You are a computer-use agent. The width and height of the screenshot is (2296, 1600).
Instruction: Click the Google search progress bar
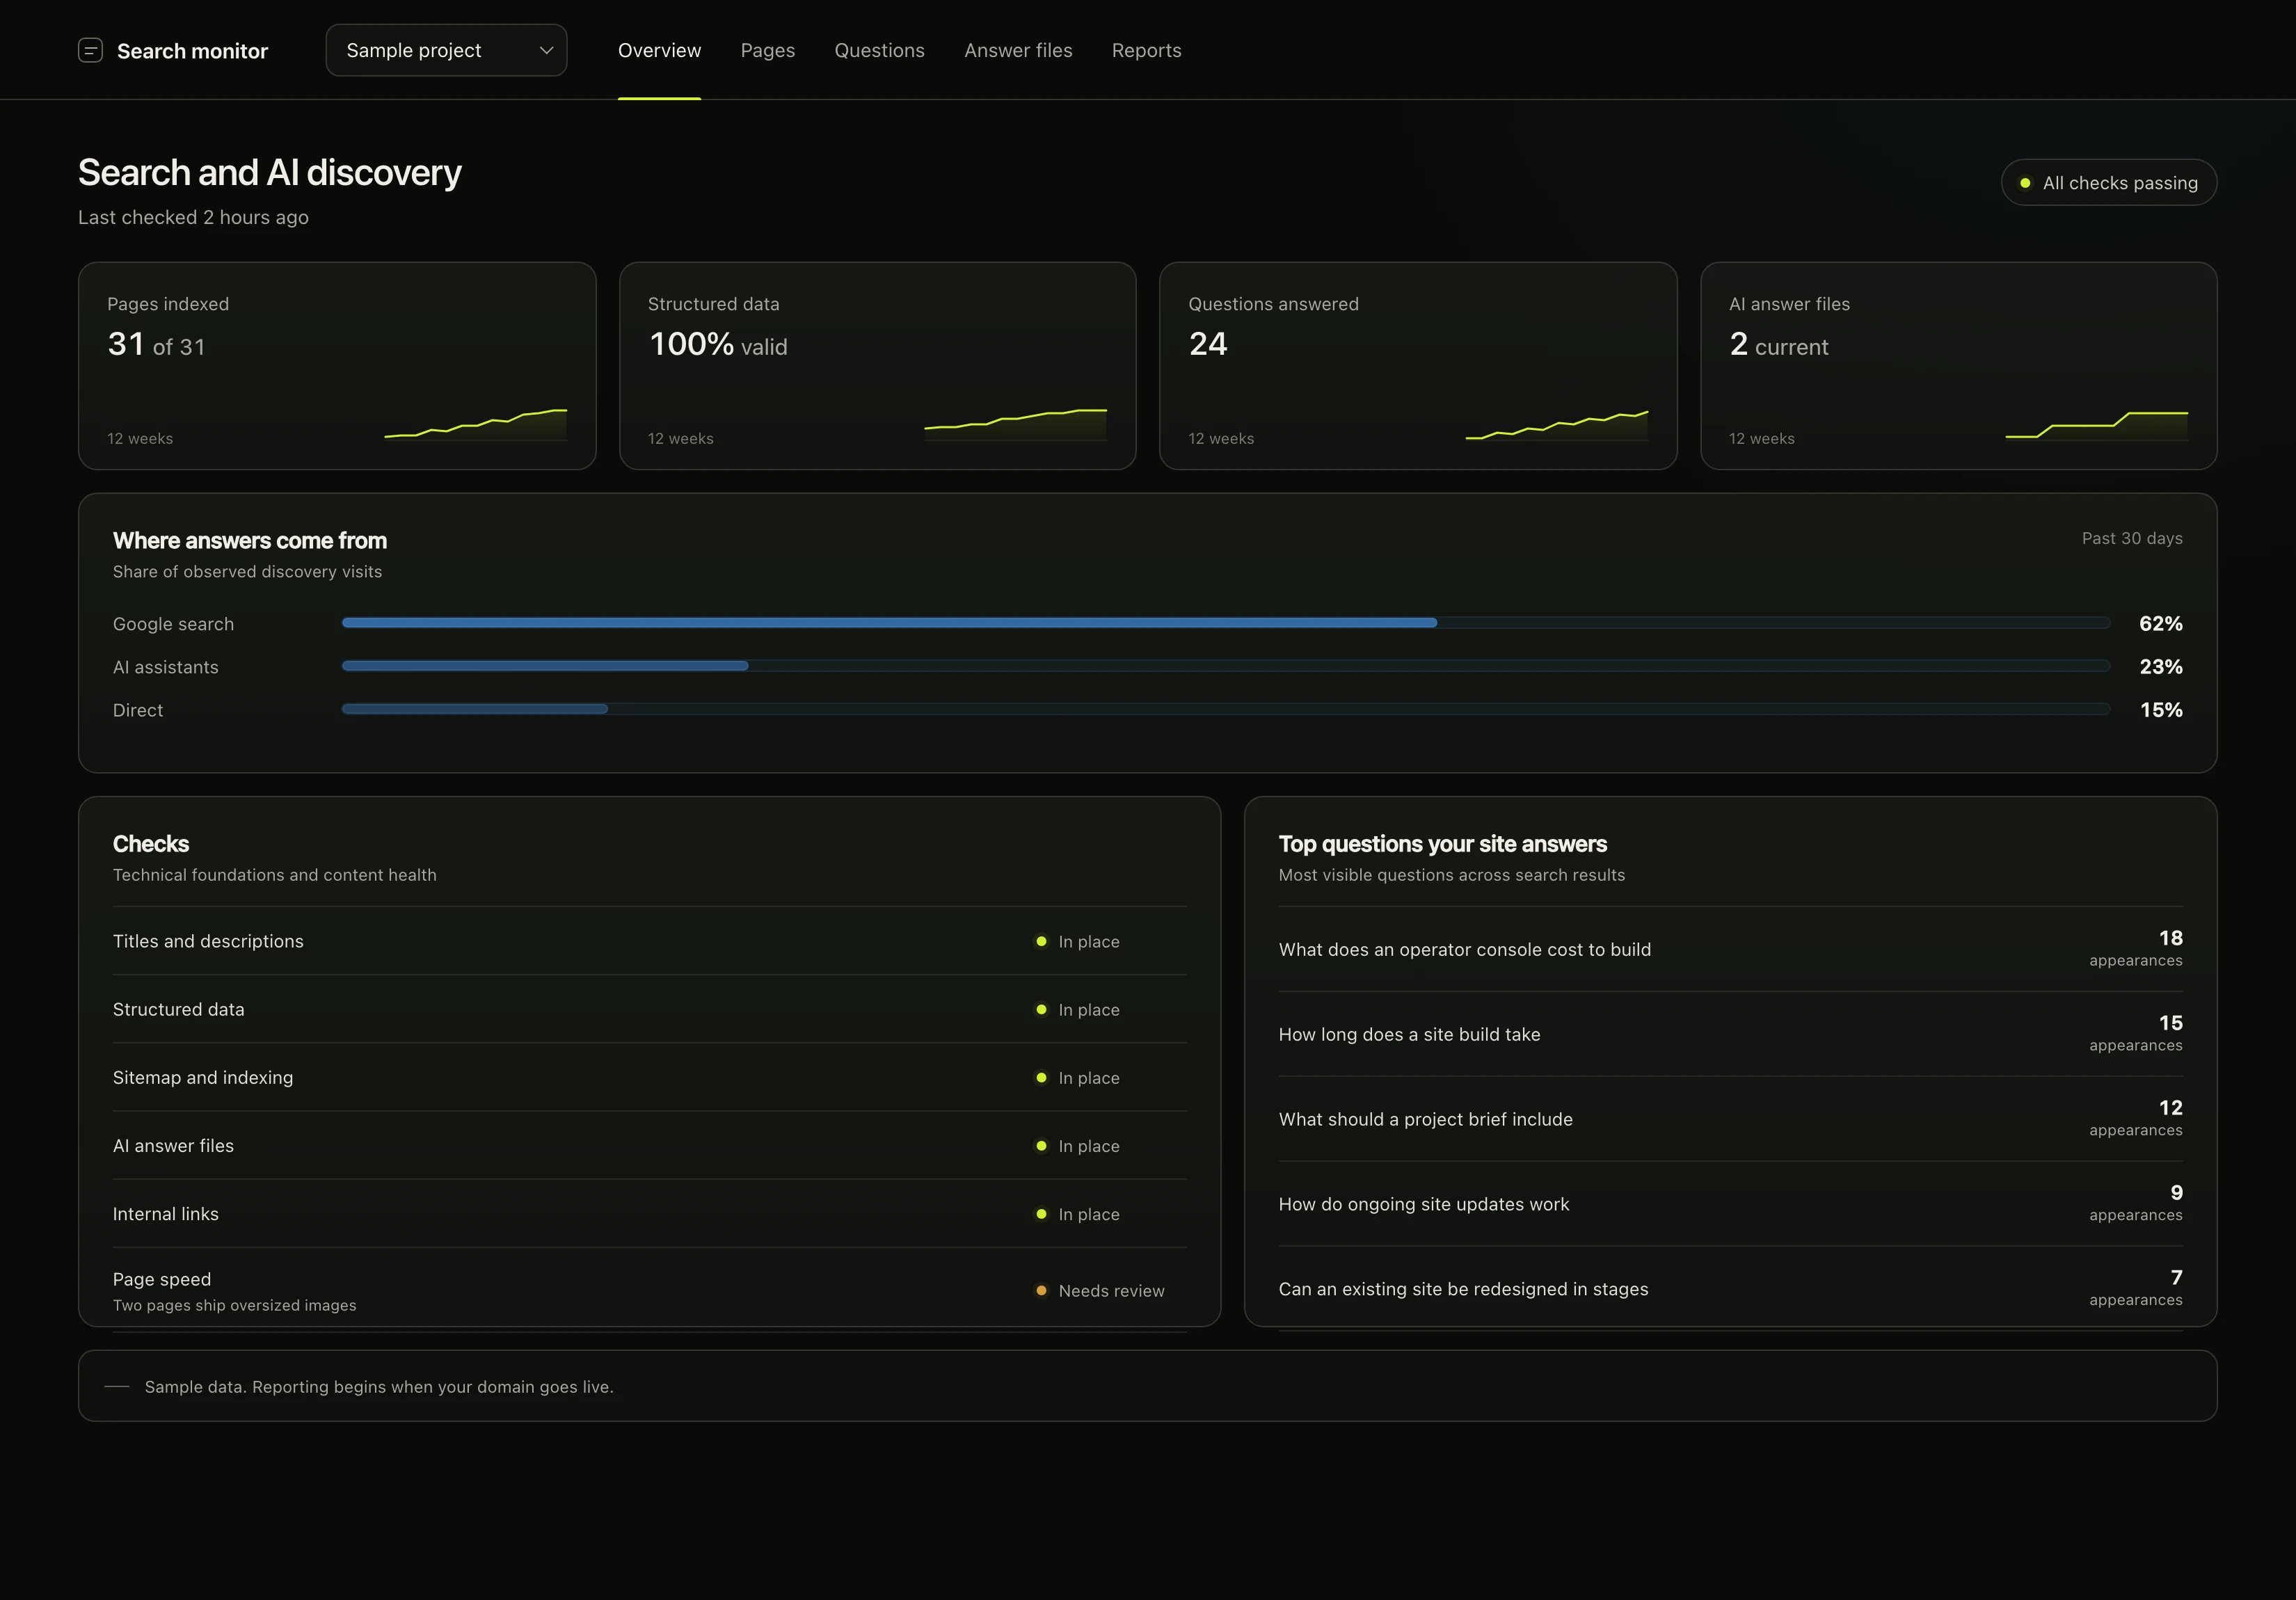(x=1226, y=623)
